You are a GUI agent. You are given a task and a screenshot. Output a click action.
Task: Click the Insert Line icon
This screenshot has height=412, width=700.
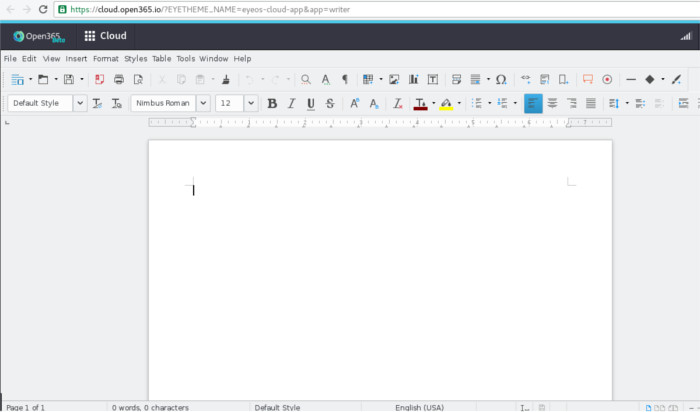[x=631, y=79]
